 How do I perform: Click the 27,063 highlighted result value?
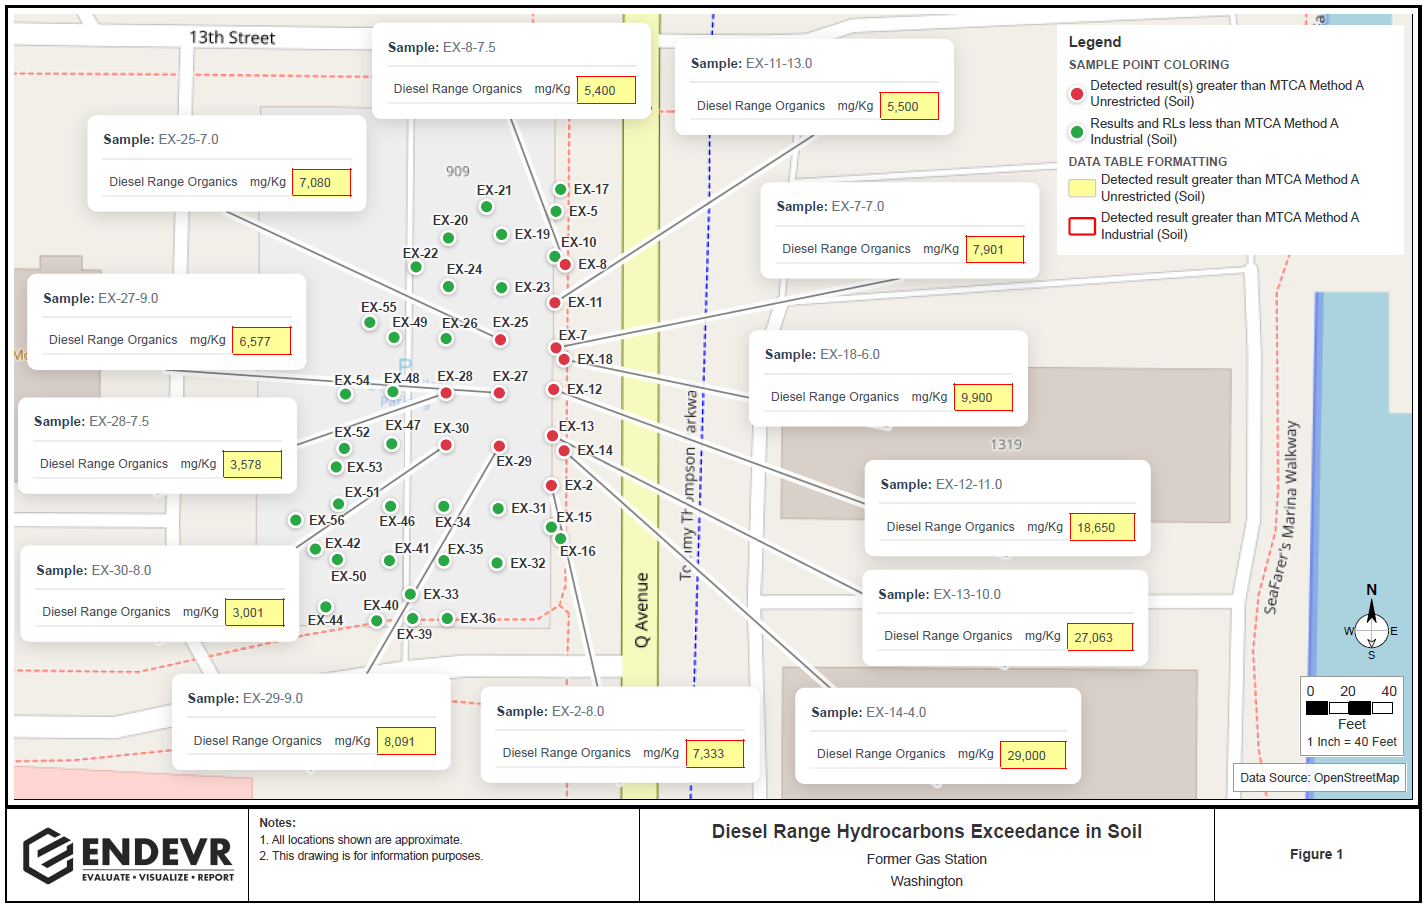(1100, 636)
